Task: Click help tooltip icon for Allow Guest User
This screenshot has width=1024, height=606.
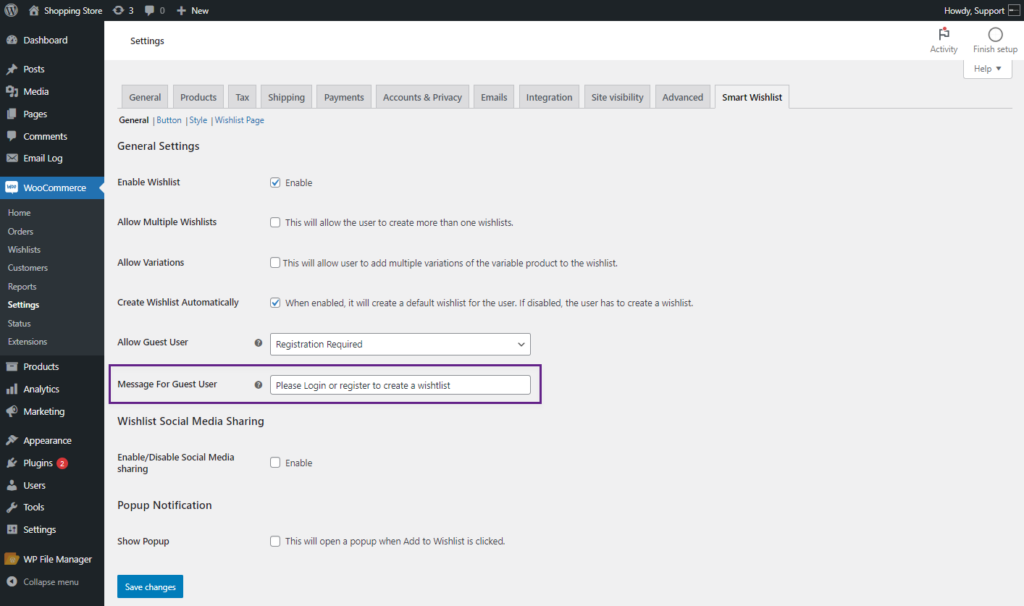Action: coord(259,343)
